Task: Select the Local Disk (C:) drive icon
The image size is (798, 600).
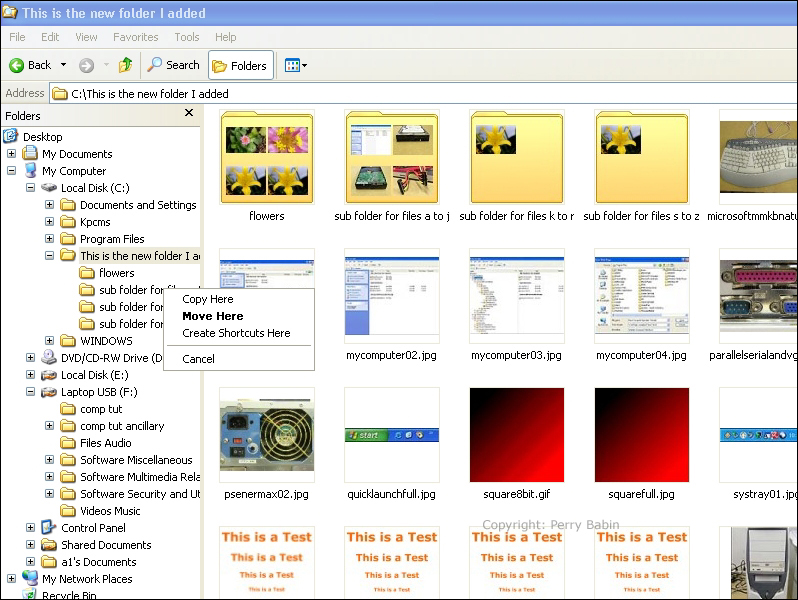Action: [49, 188]
